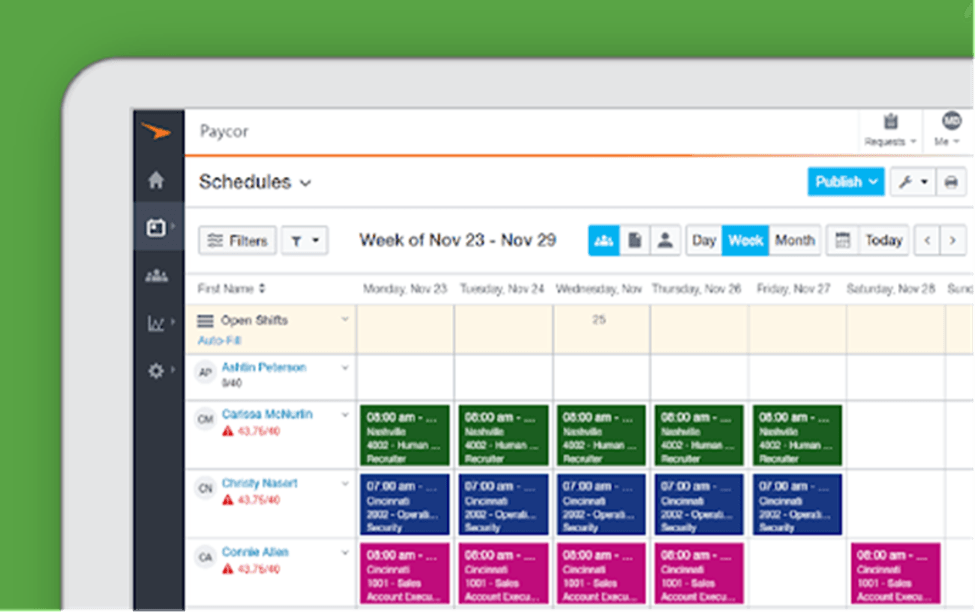This screenshot has height=614, width=979.
Task: Switch to Month view
Action: [795, 240]
